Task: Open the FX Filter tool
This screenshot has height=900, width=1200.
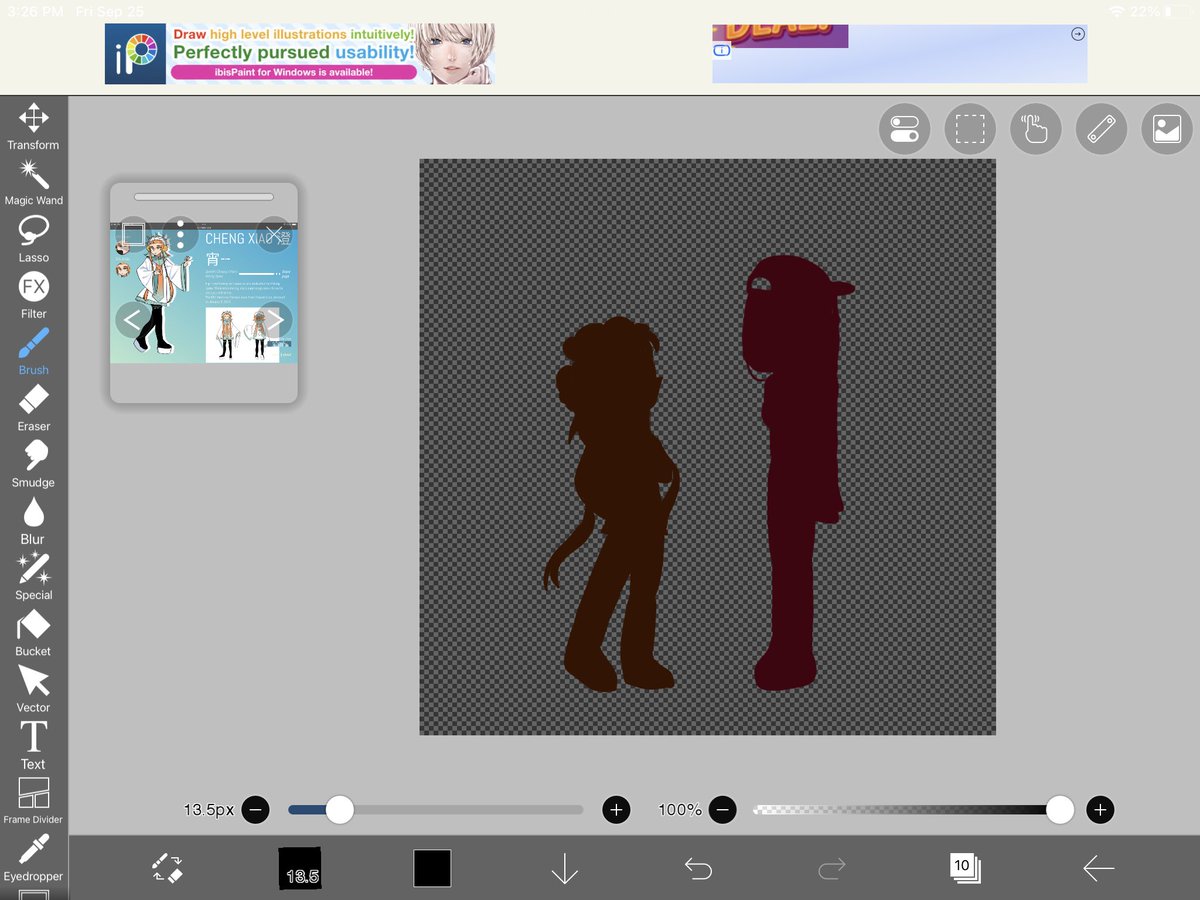Action: pos(33,295)
